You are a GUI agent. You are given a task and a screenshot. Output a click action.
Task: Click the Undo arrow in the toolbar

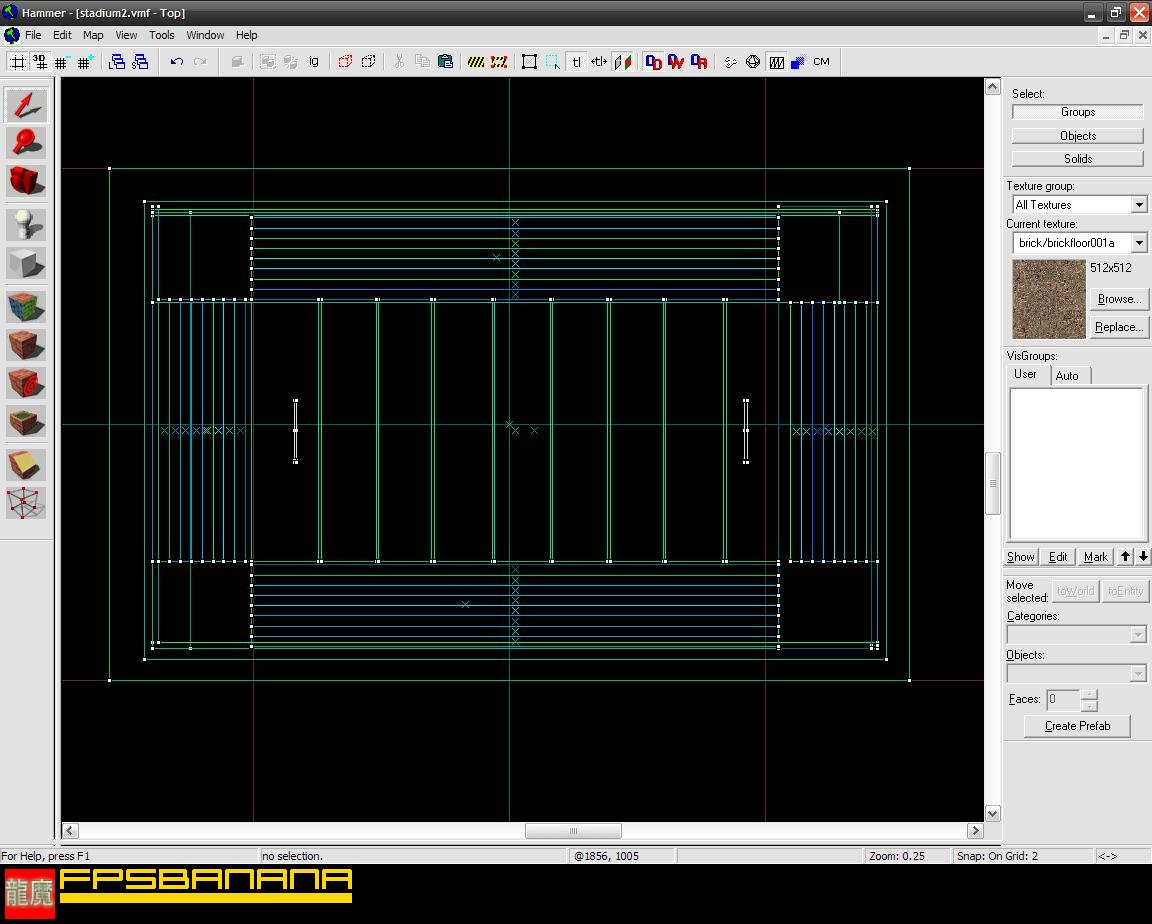pos(177,62)
